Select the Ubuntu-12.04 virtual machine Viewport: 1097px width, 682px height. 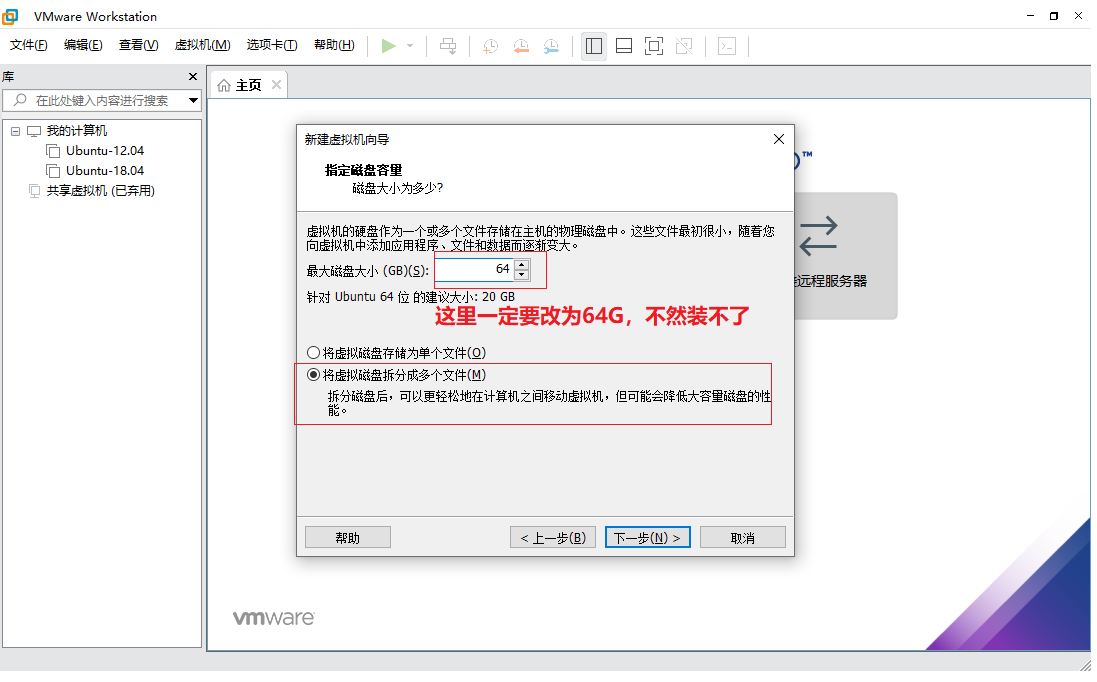pos(105,150)
